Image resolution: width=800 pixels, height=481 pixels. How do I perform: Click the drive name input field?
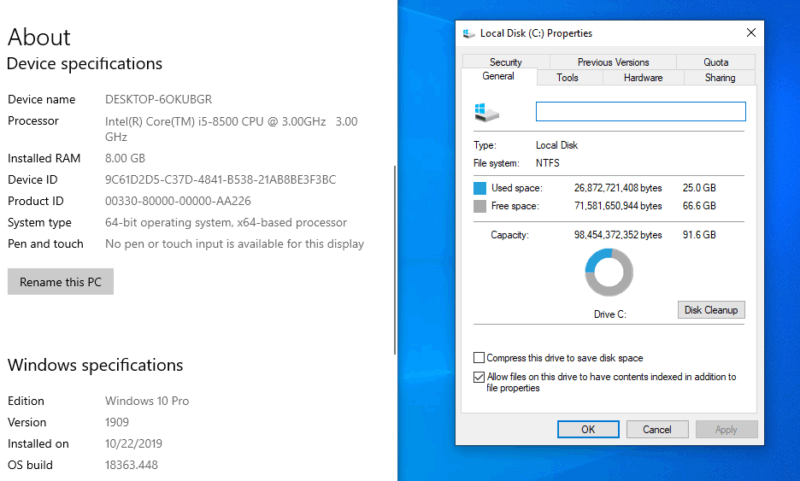point(640,112)
